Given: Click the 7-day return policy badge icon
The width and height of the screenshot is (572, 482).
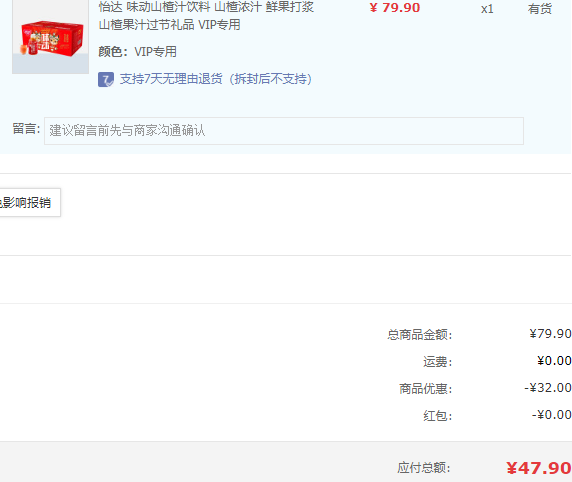Looking at the screenshot, I should click(106, 80).
